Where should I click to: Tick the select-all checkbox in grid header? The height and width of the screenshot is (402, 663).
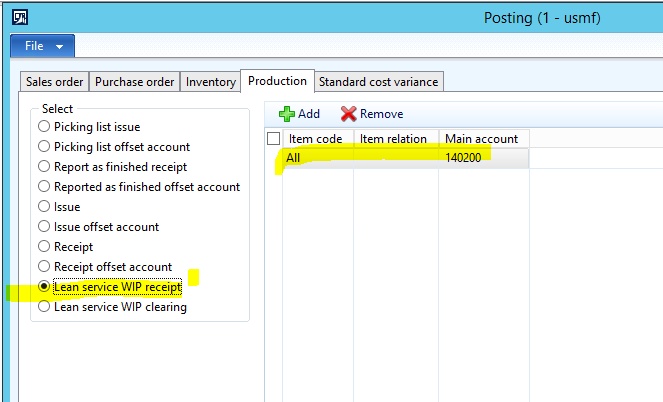tap(274, 139)
